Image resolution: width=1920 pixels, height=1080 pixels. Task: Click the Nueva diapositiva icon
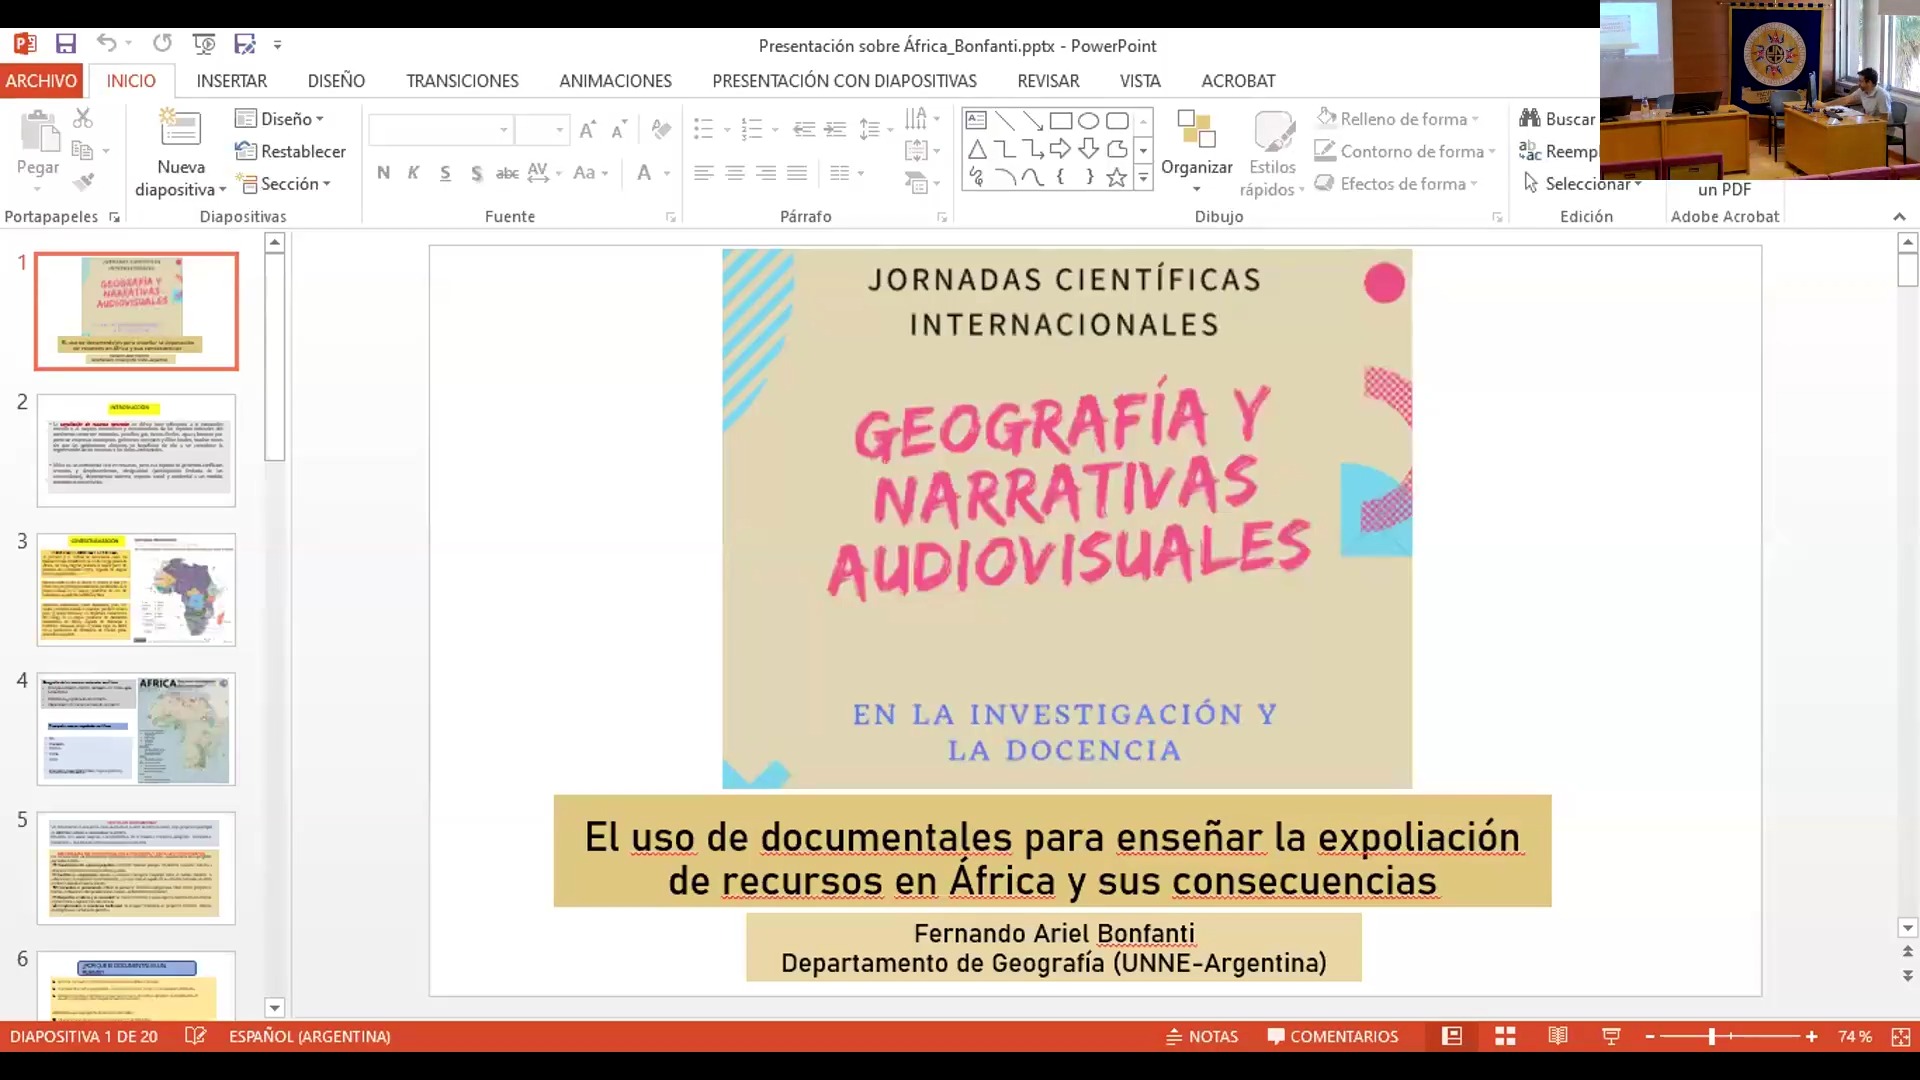(180, 130)
